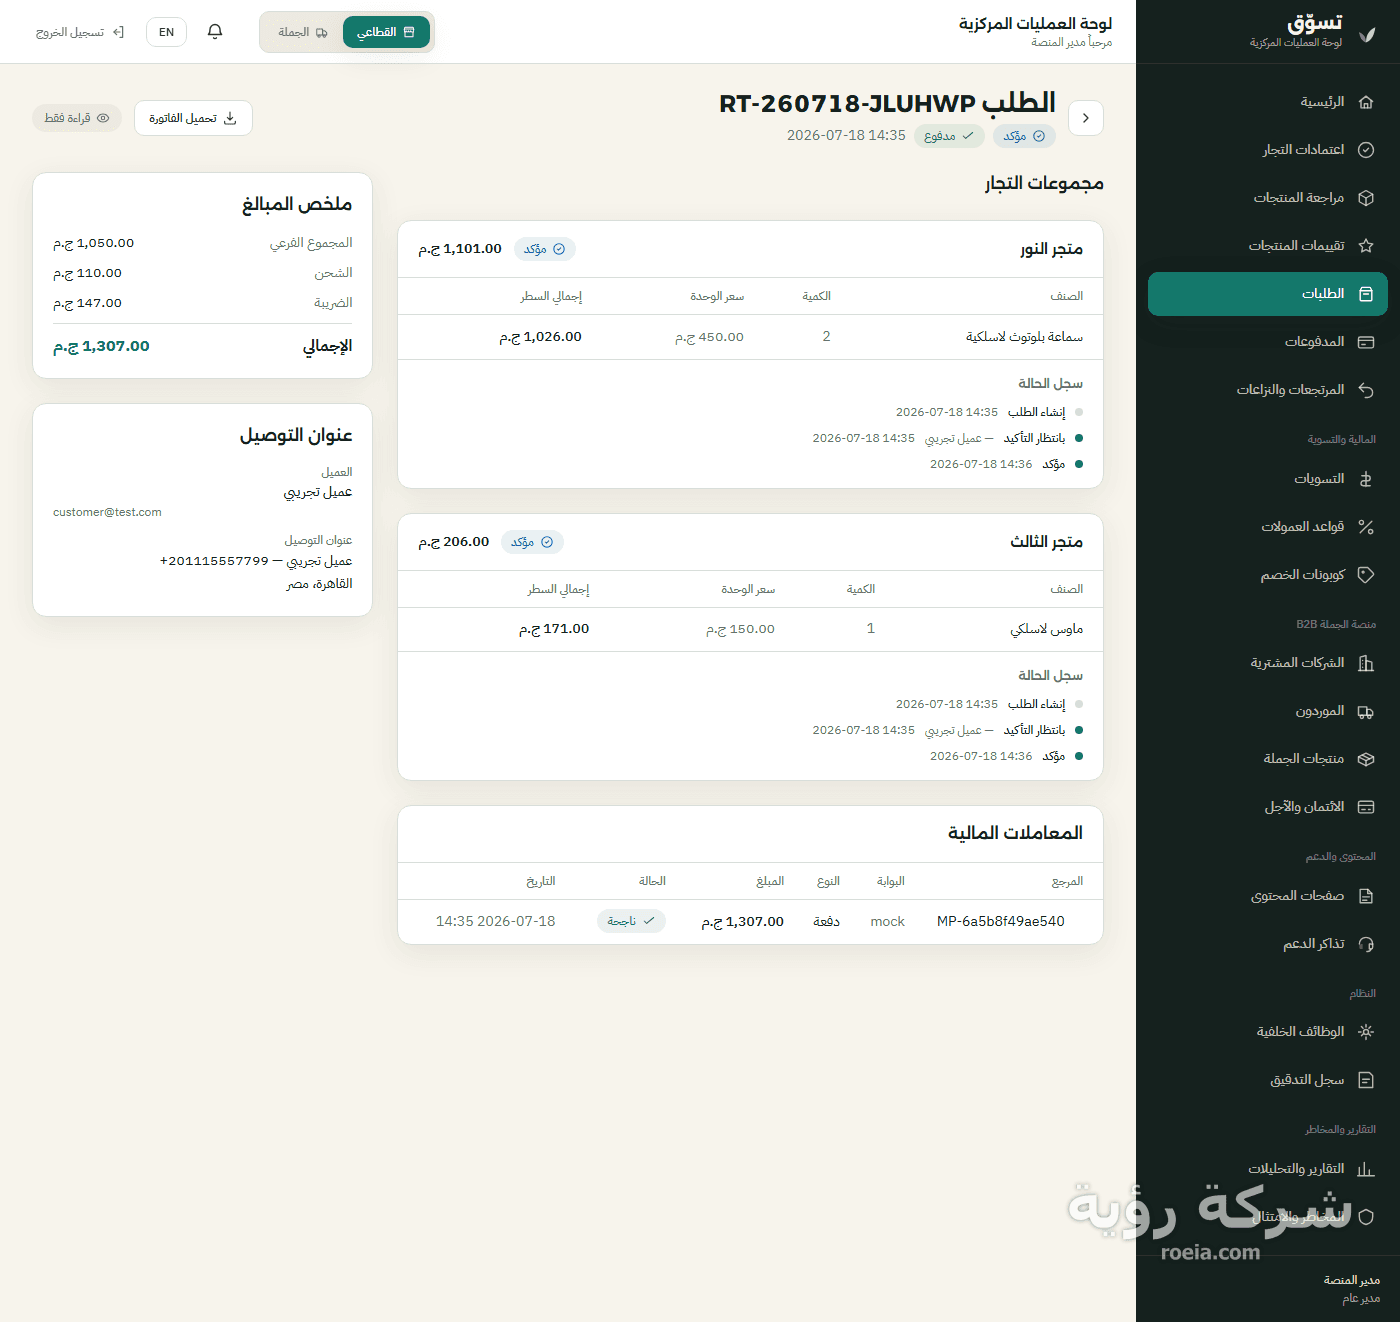This screenshot has height=1322, width=1400.
Task: Click the متجر الثالث merchant name
Action: click(x=1046, y=542)
